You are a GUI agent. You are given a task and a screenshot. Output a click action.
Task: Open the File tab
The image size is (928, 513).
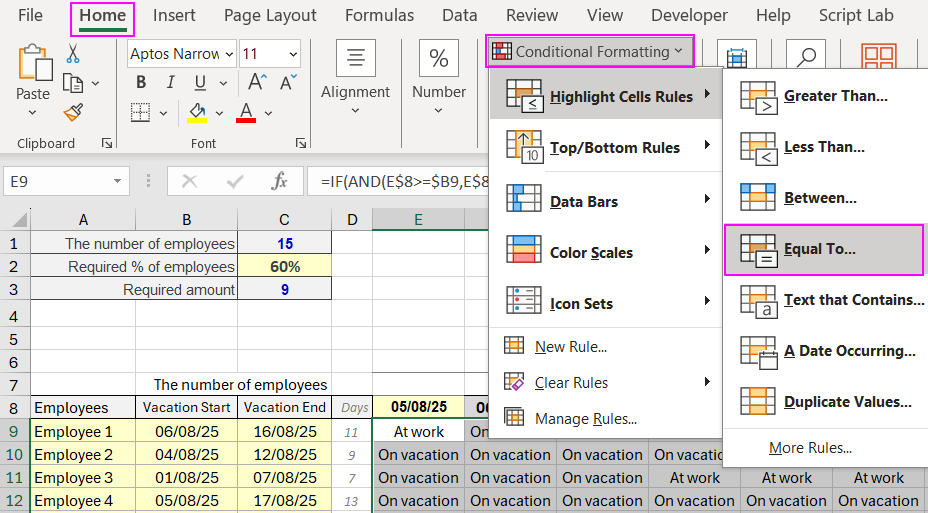[30, 15]
